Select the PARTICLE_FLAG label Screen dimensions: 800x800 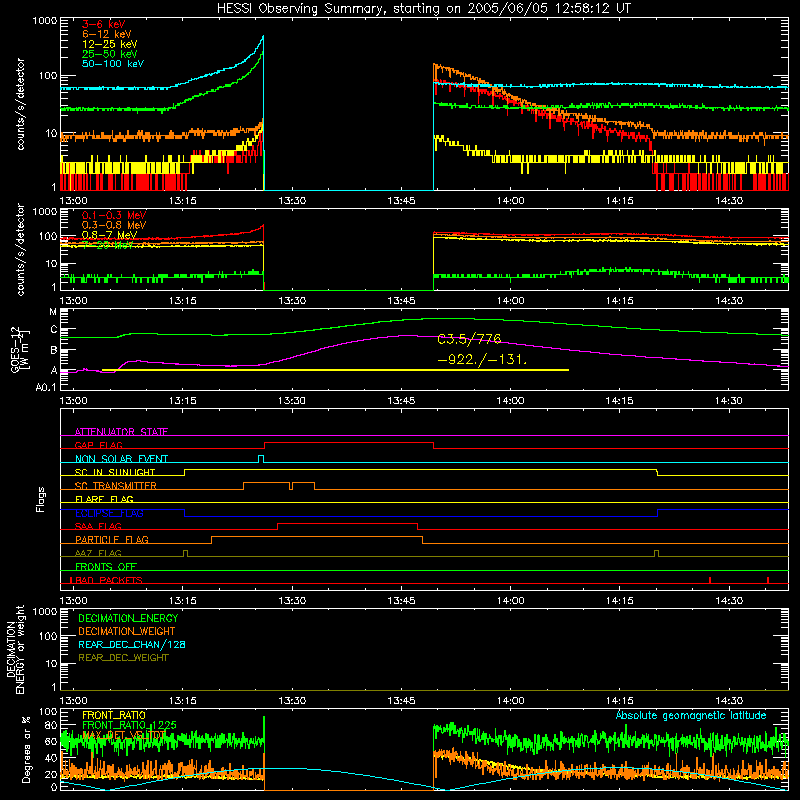(x=112, y=540)
